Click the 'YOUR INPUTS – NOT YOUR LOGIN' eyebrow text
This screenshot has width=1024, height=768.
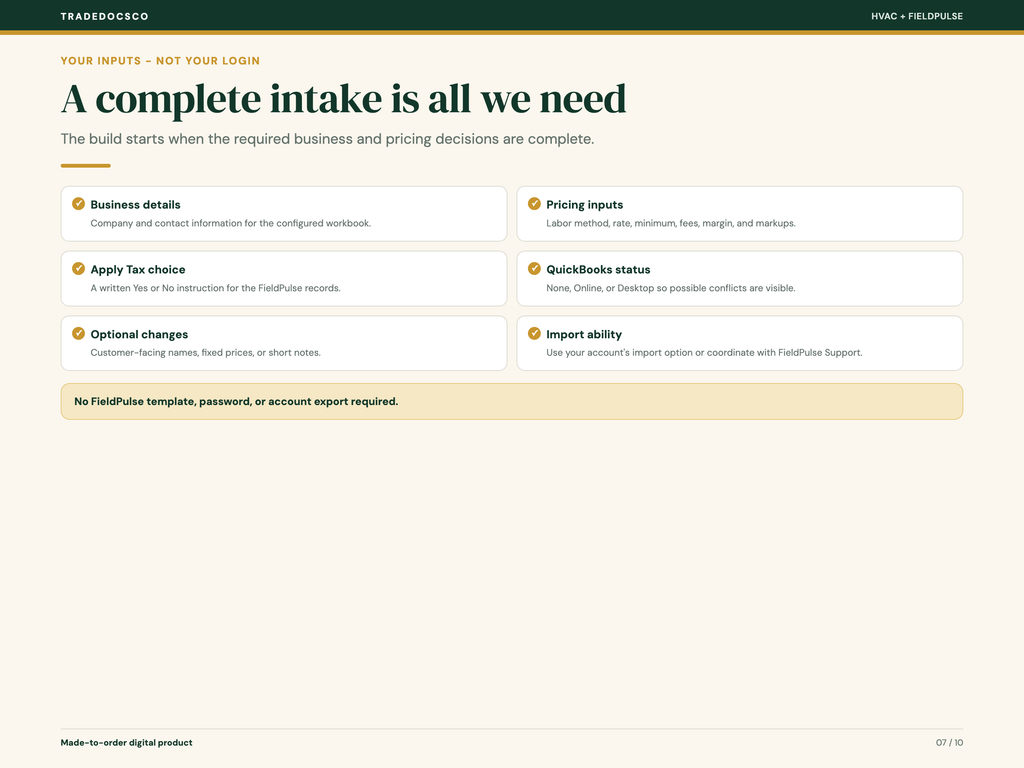click(160, 61)
